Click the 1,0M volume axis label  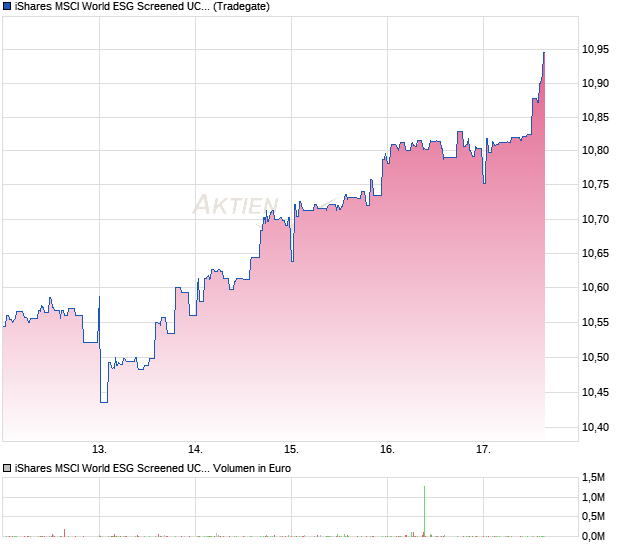(x=593, y=497)
